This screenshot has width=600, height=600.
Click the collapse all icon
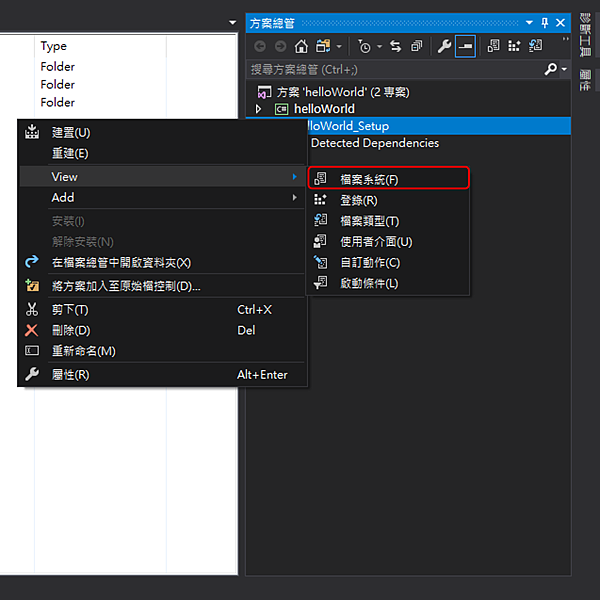(x=416, y=46)
